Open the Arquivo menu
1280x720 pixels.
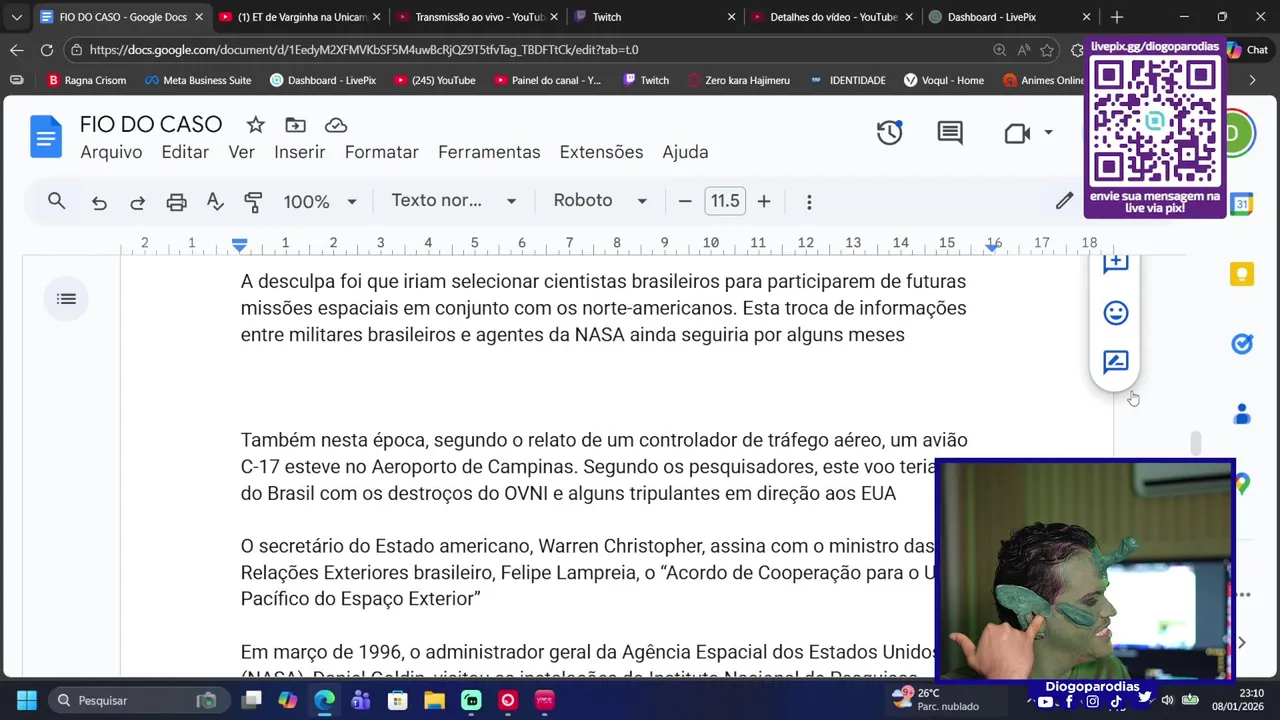coord(111,152)
